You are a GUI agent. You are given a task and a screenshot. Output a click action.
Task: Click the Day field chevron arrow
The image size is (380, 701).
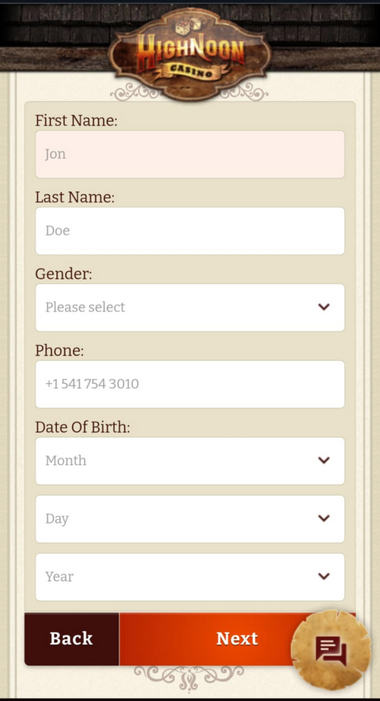(324, 519)
